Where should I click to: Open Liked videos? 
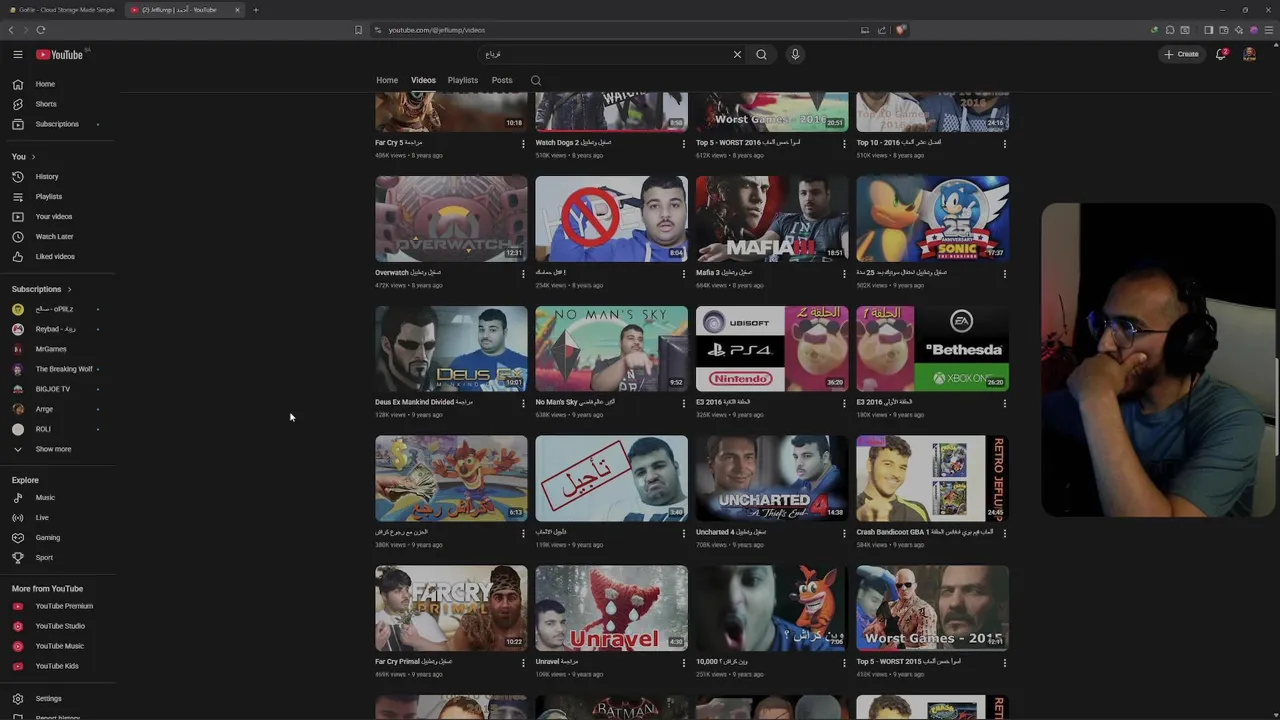pyautogui.click(x=55, y=256)
